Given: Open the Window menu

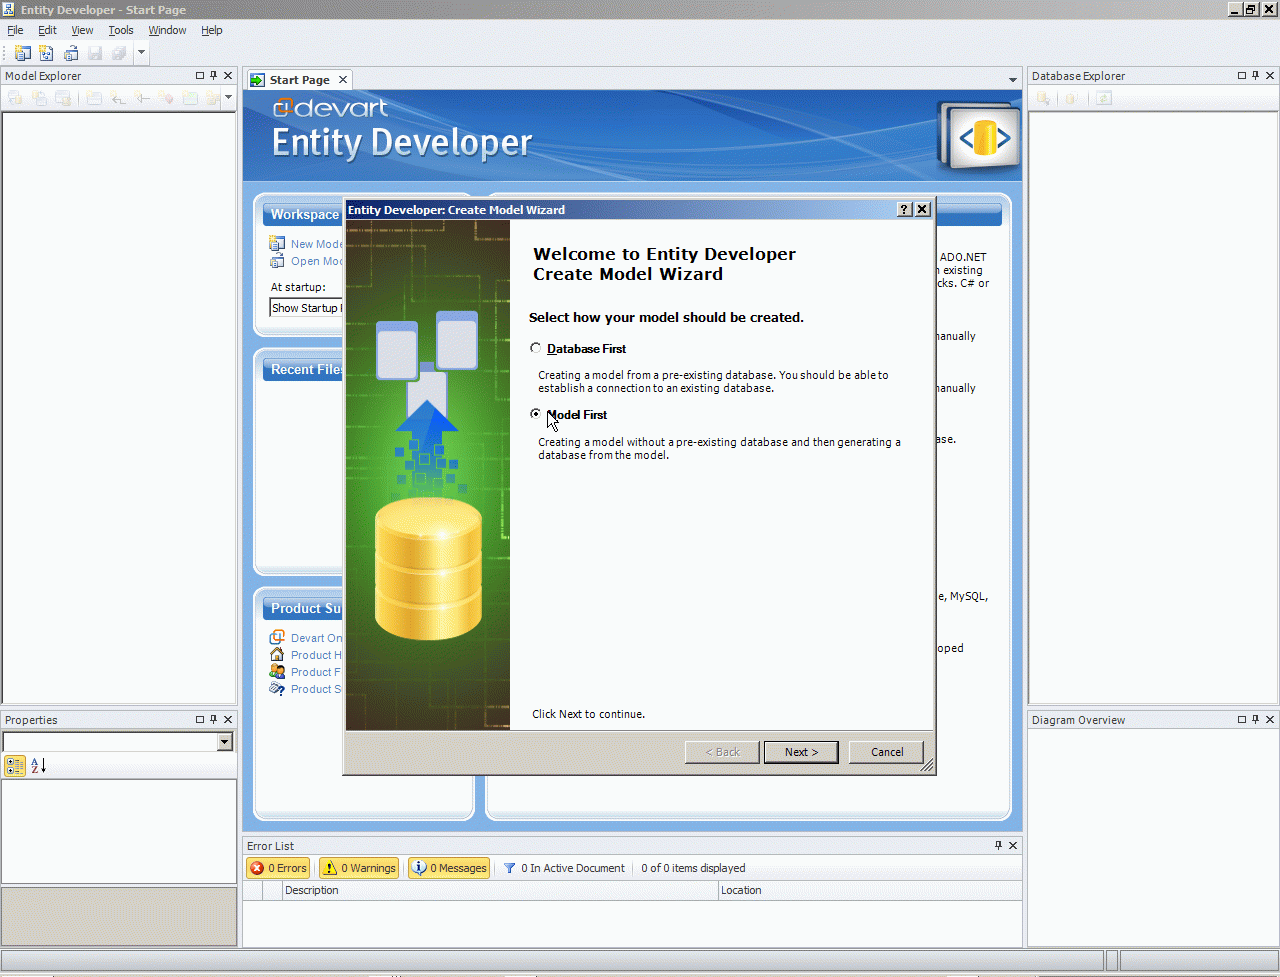Looking at the screenshot, I should pyautogui.click(x=167, y=30).
